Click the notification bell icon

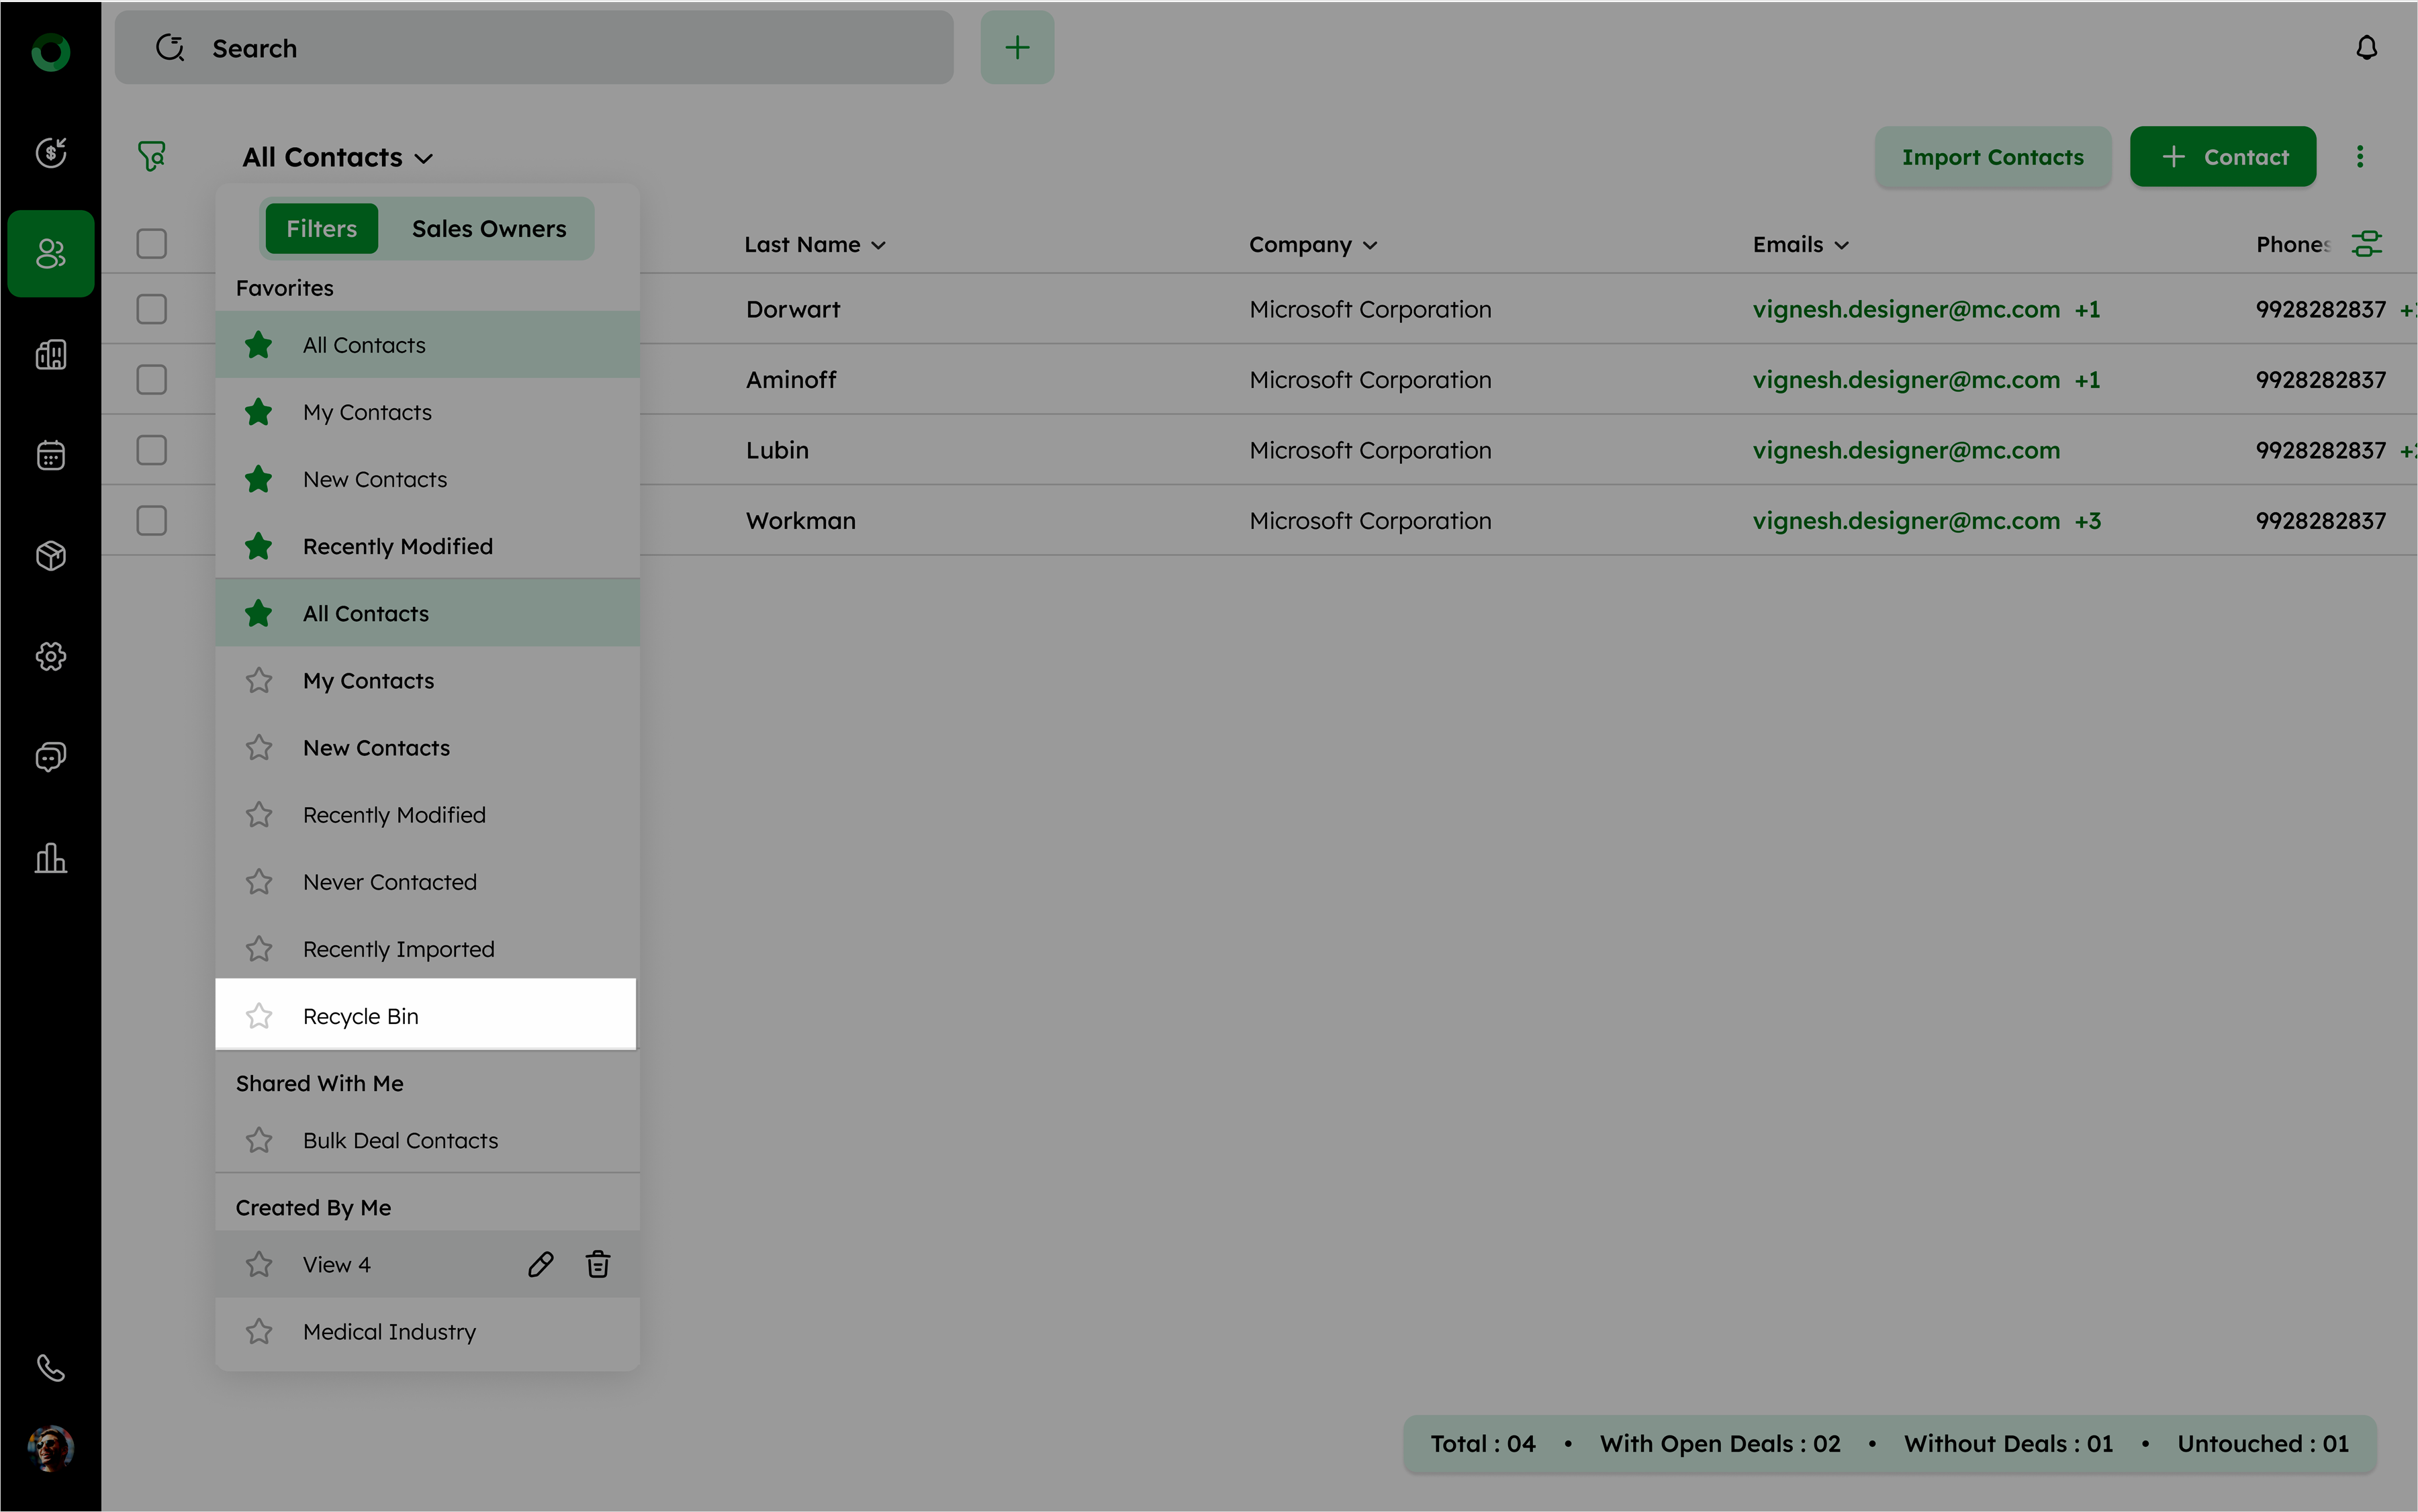tap(2365, 48)
